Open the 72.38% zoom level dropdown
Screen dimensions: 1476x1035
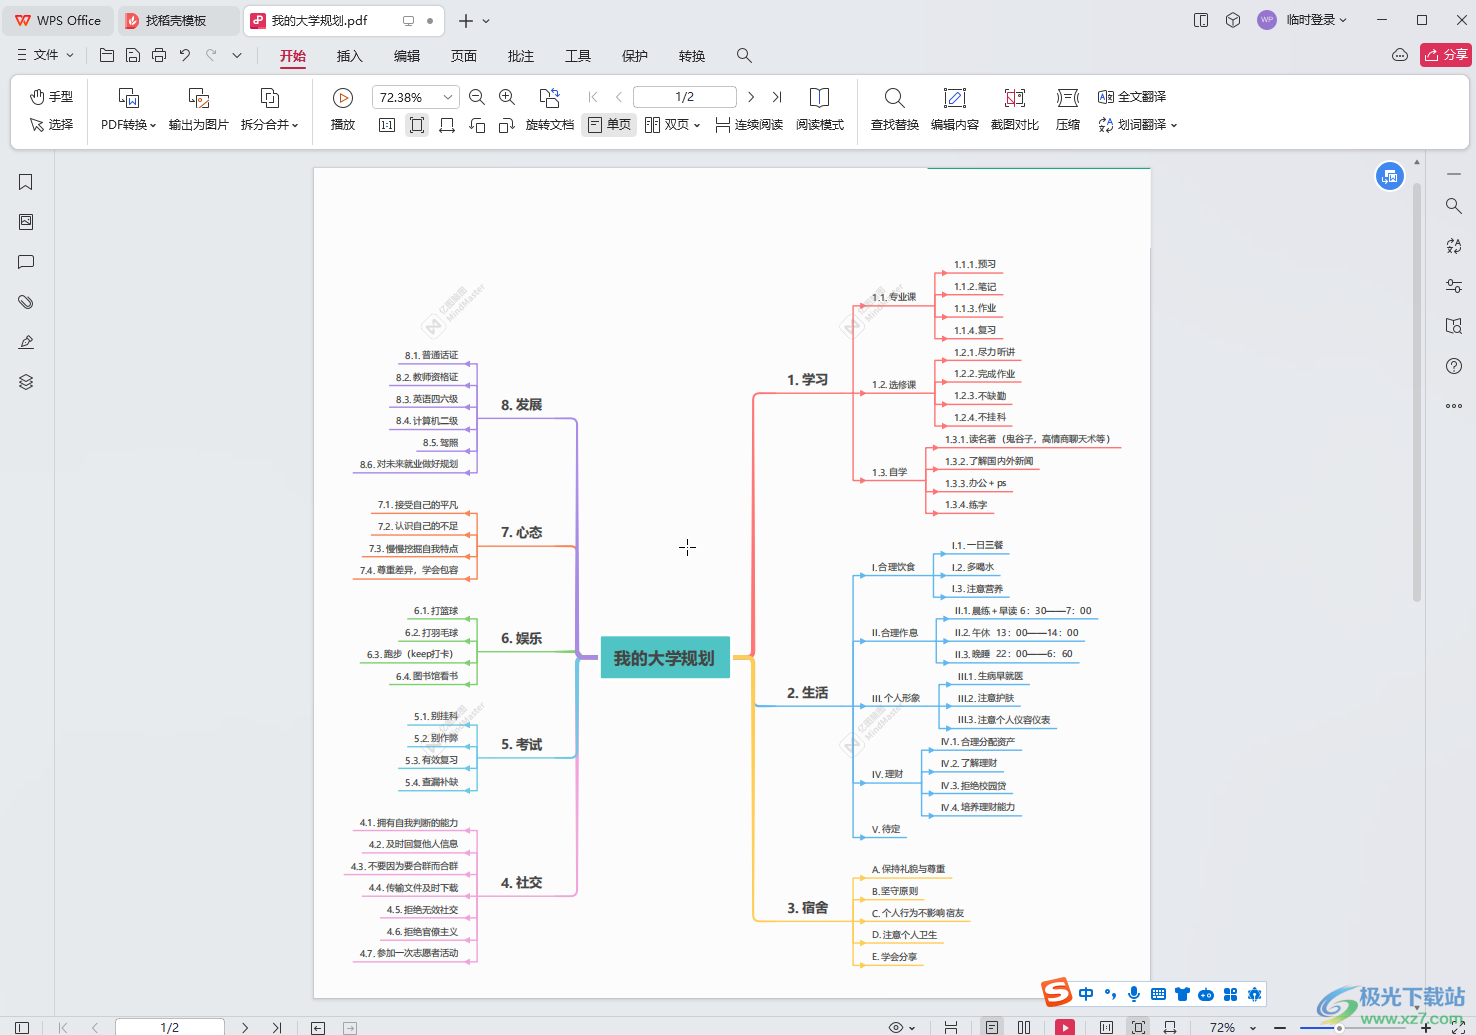(x=448, y=97)
